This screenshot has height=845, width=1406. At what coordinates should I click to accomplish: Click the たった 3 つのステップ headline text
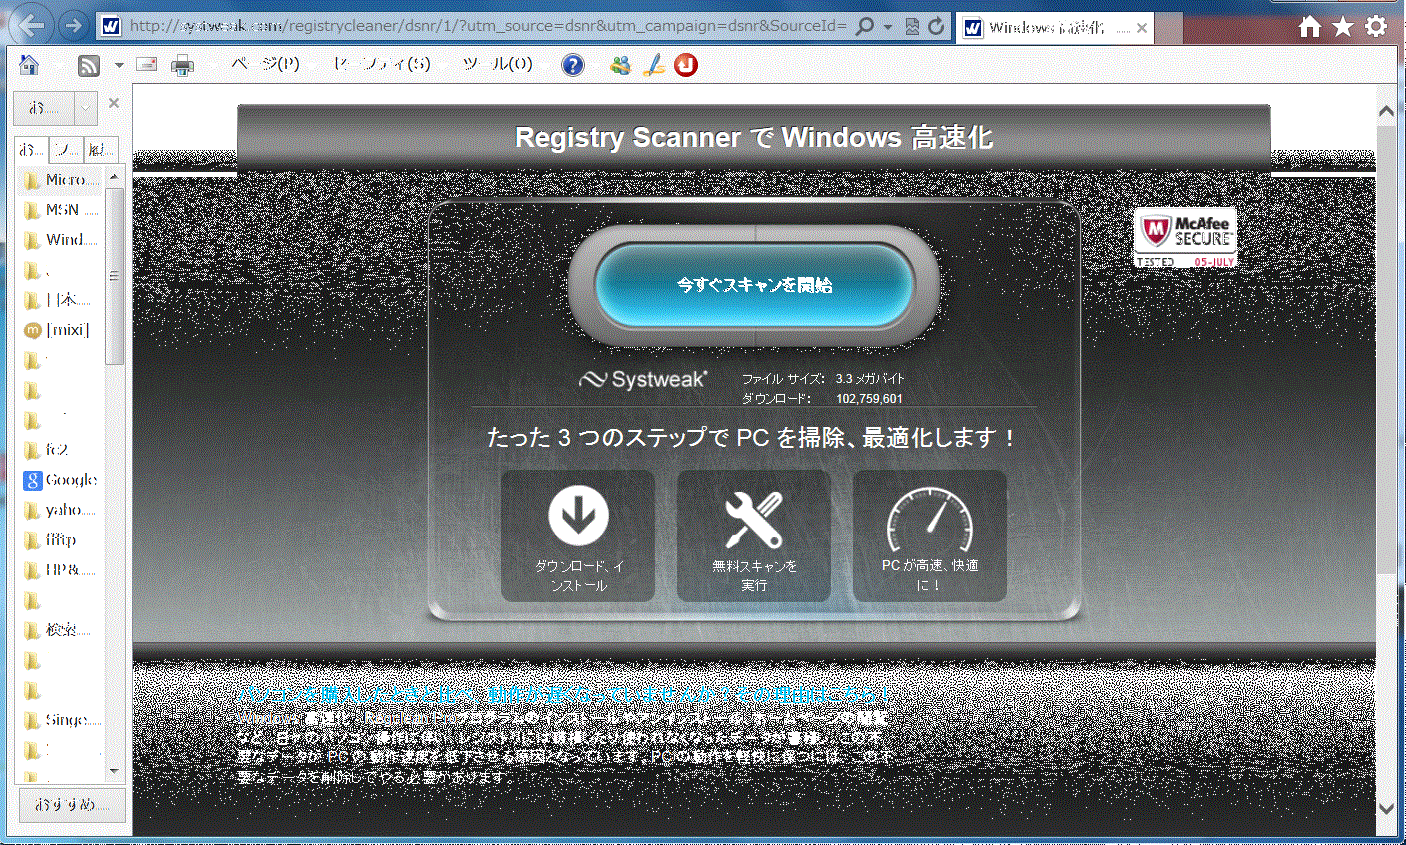click(752, 438)
